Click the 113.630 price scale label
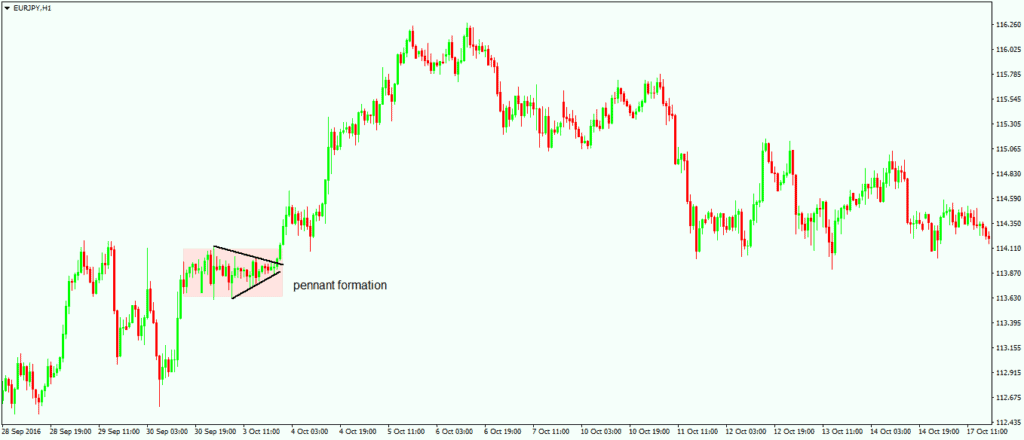Image resolution: width=1024 pixels, height=440 pixels. pyautogui.click(x=1008, y=298)
